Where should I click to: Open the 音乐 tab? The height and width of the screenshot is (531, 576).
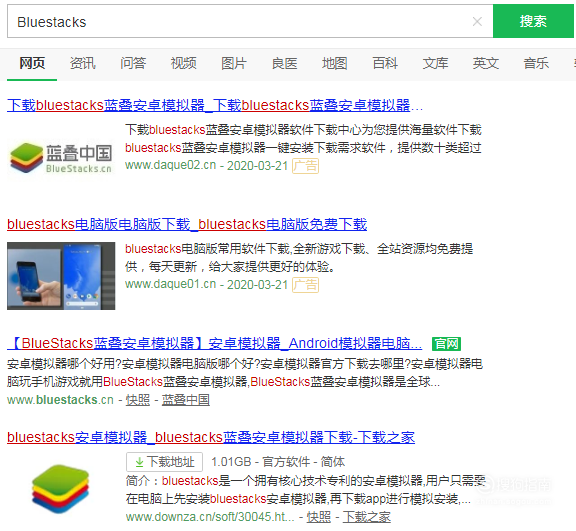tap(536, 63)
